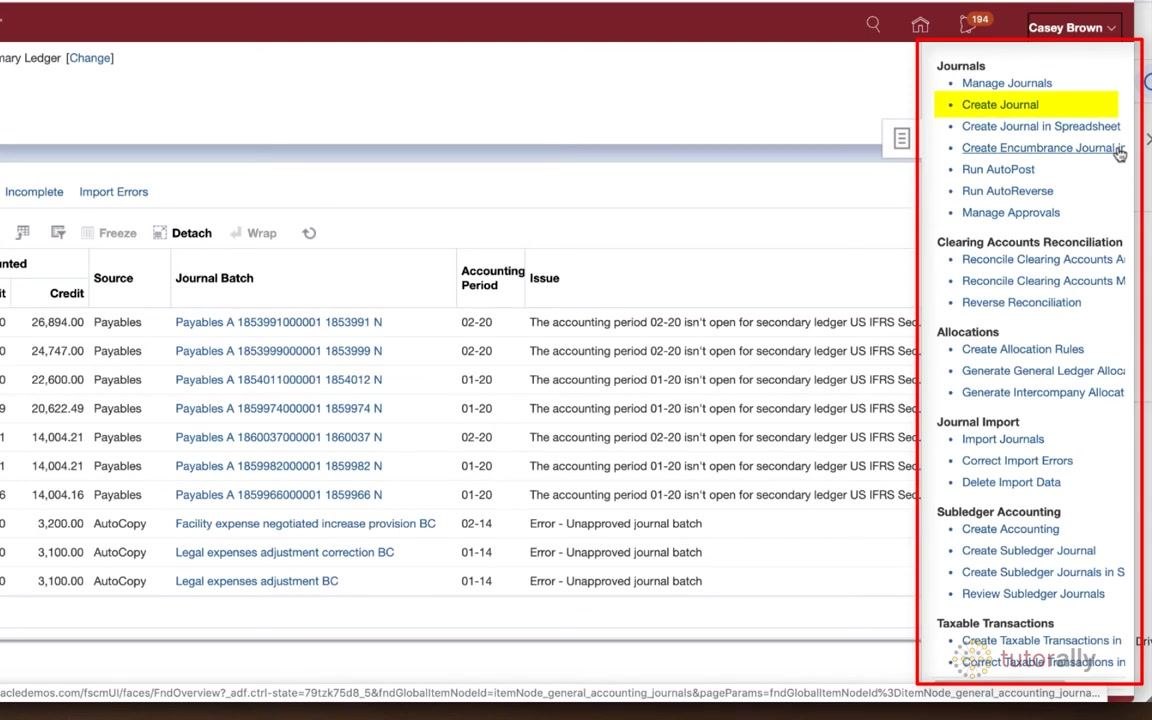Click the Import Journals task
Screen dimensions: 1152x720
1003,439
